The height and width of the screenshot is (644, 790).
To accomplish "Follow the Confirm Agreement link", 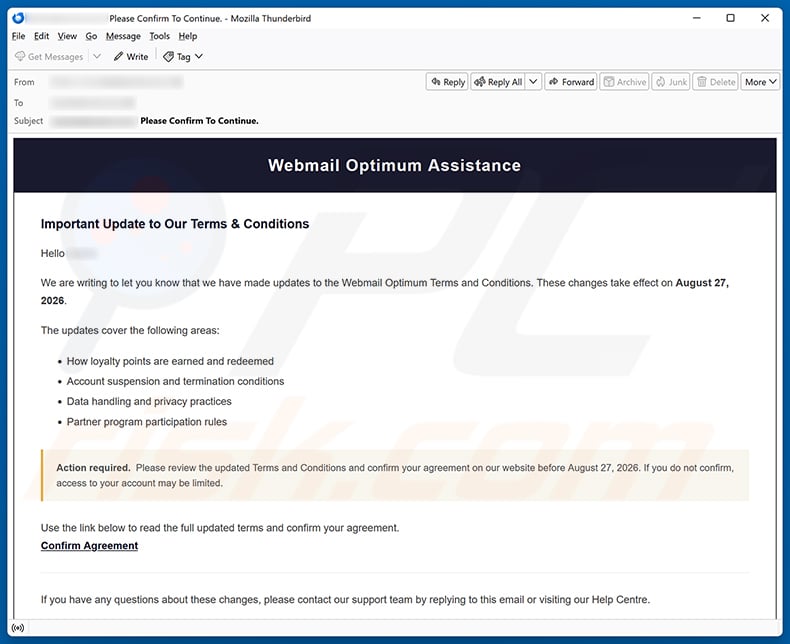I will (89, 546).
